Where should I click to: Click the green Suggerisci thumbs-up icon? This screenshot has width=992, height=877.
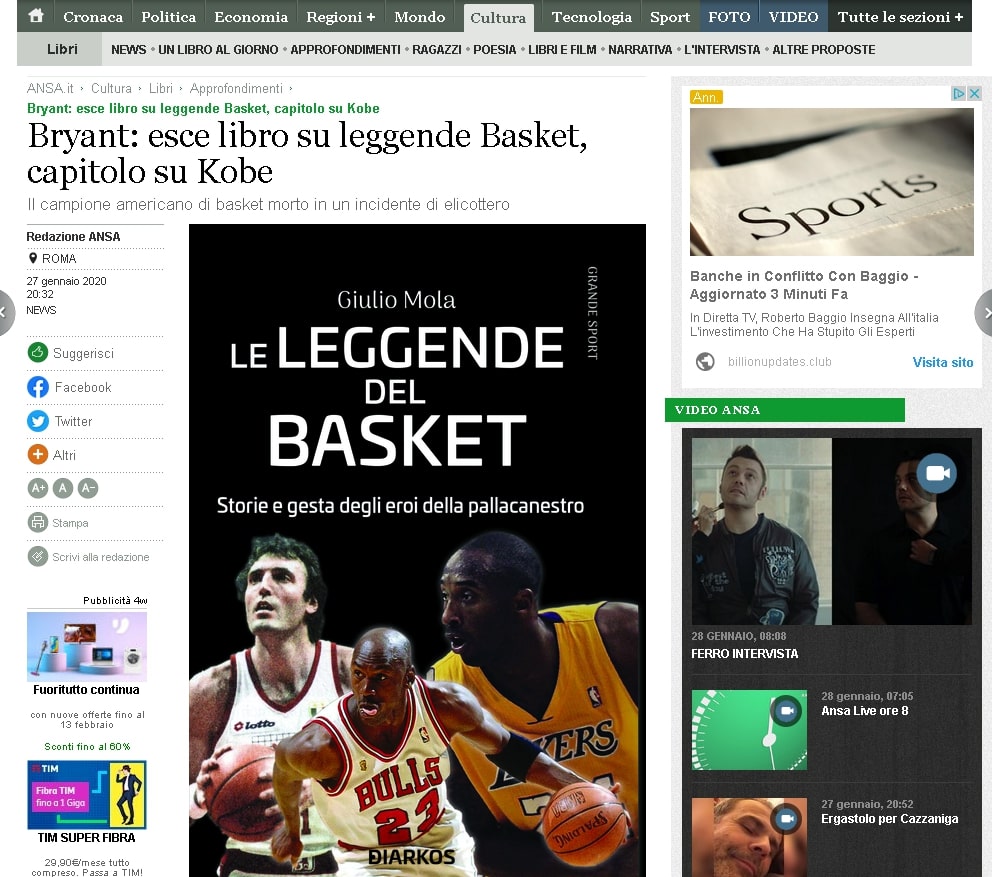[38, 353]
